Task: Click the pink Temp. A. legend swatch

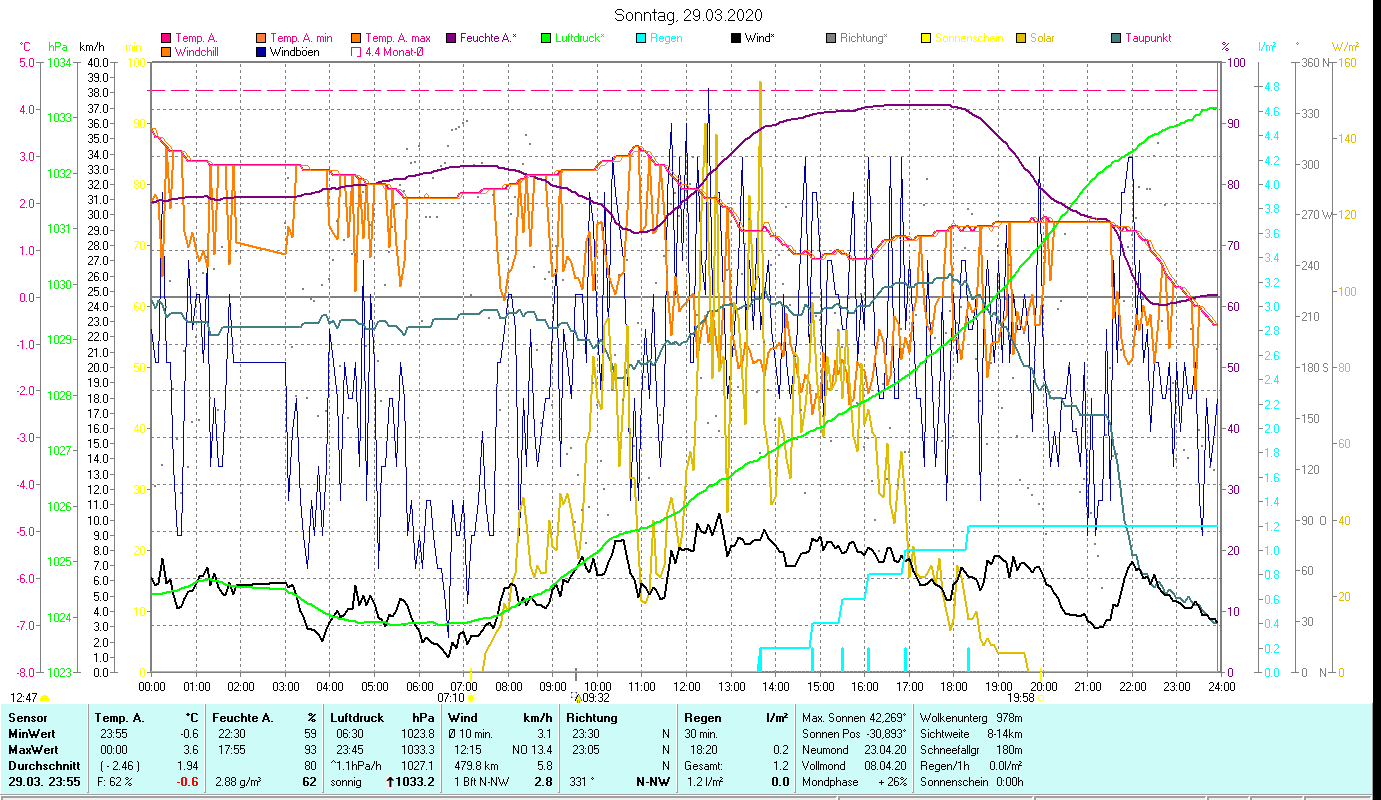Action: coord(166,38)
